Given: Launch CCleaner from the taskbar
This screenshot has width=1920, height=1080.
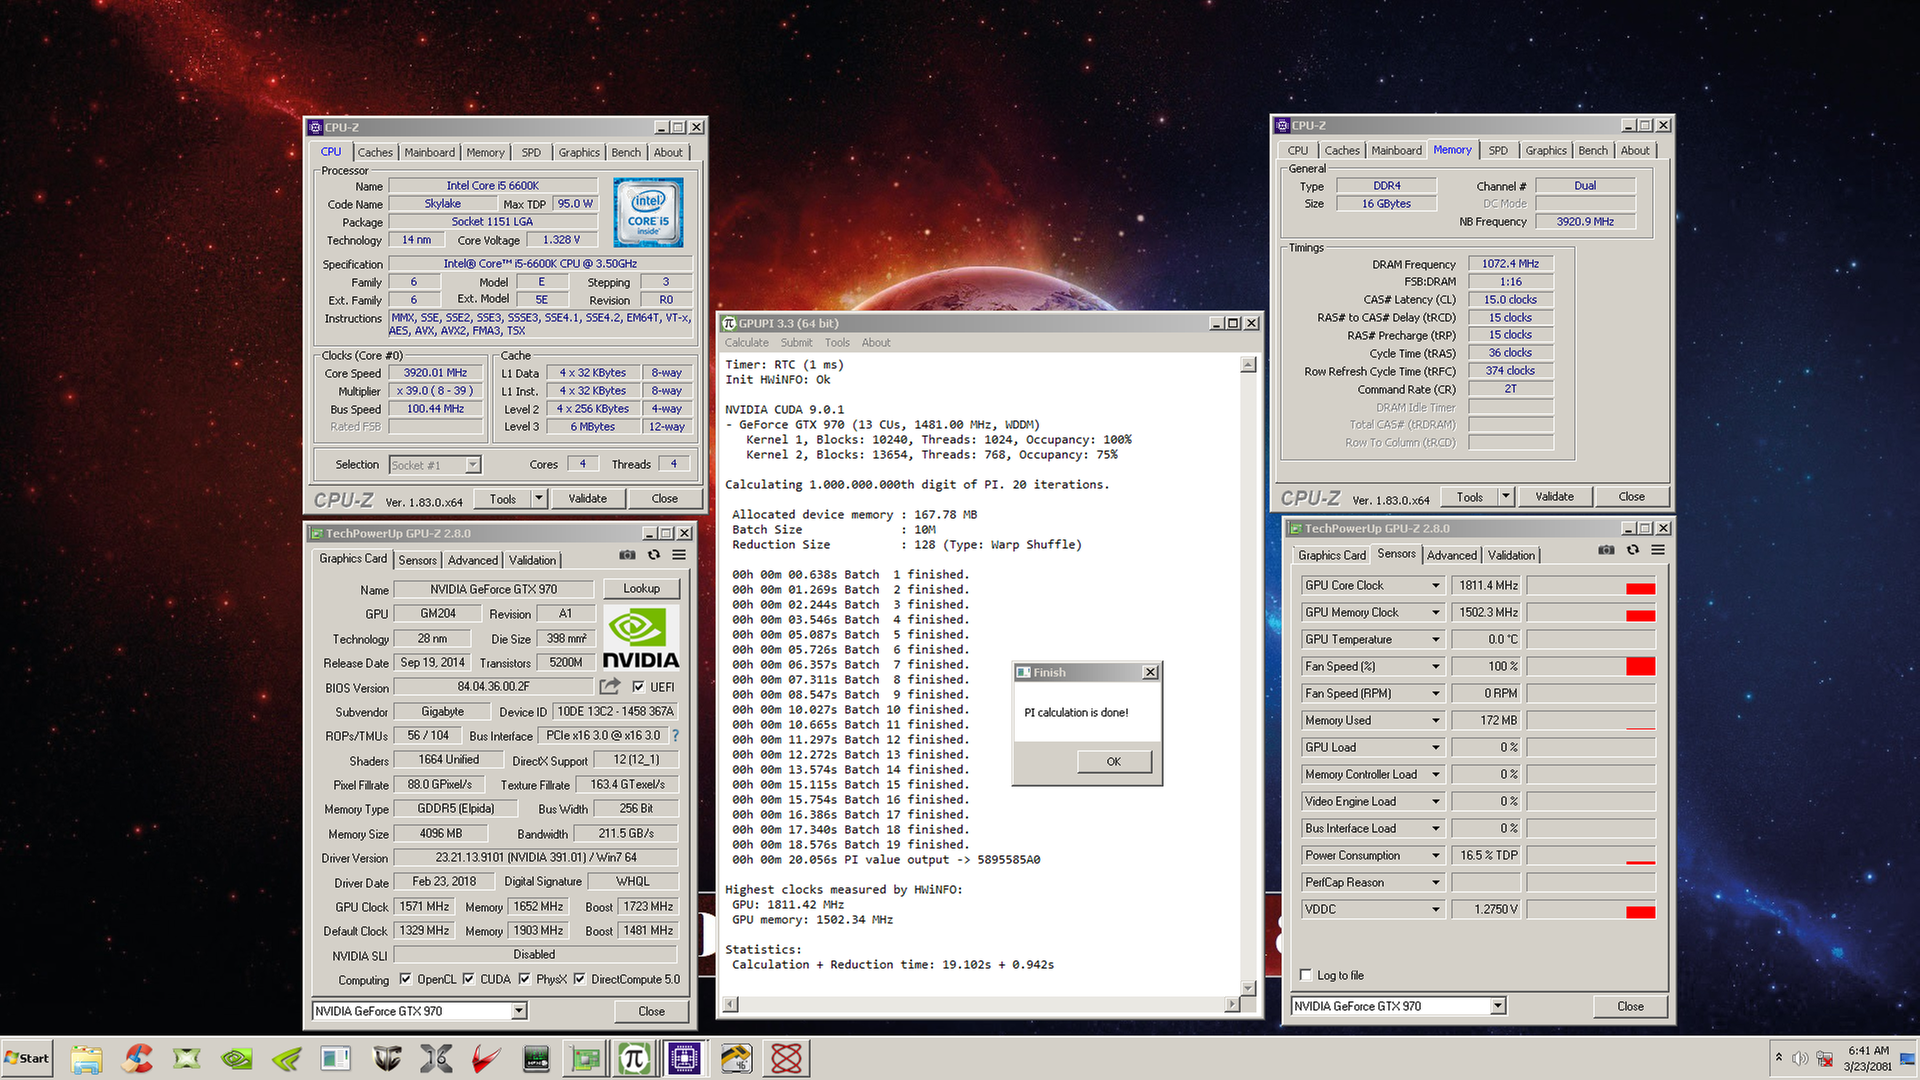Looking at the screenshot, I should [x=137, y=1058].
